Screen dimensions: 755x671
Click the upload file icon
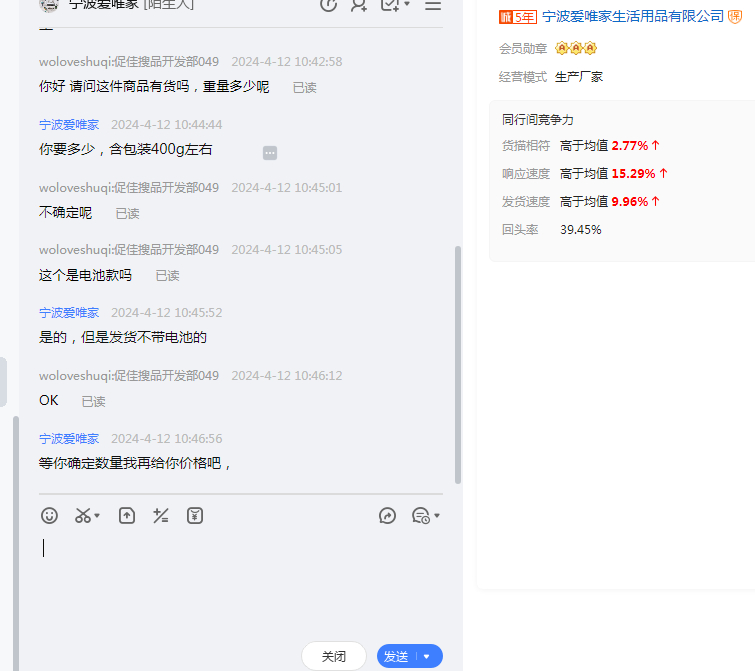[127, 516]
